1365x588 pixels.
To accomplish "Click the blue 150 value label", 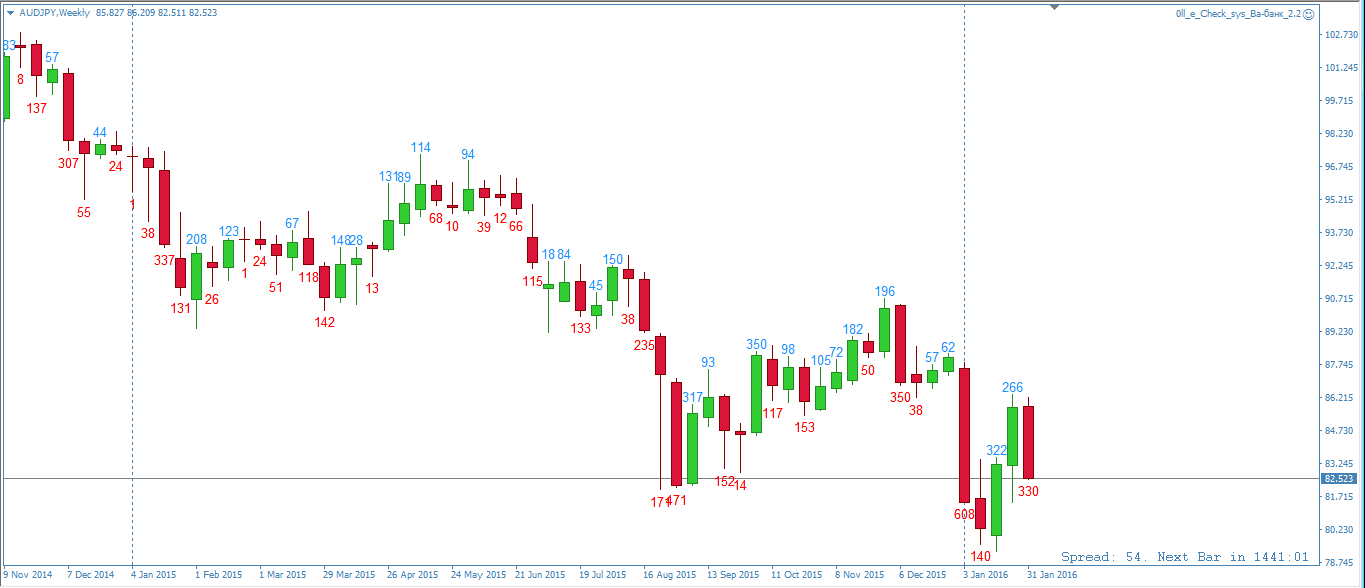I will pos(612,260).
